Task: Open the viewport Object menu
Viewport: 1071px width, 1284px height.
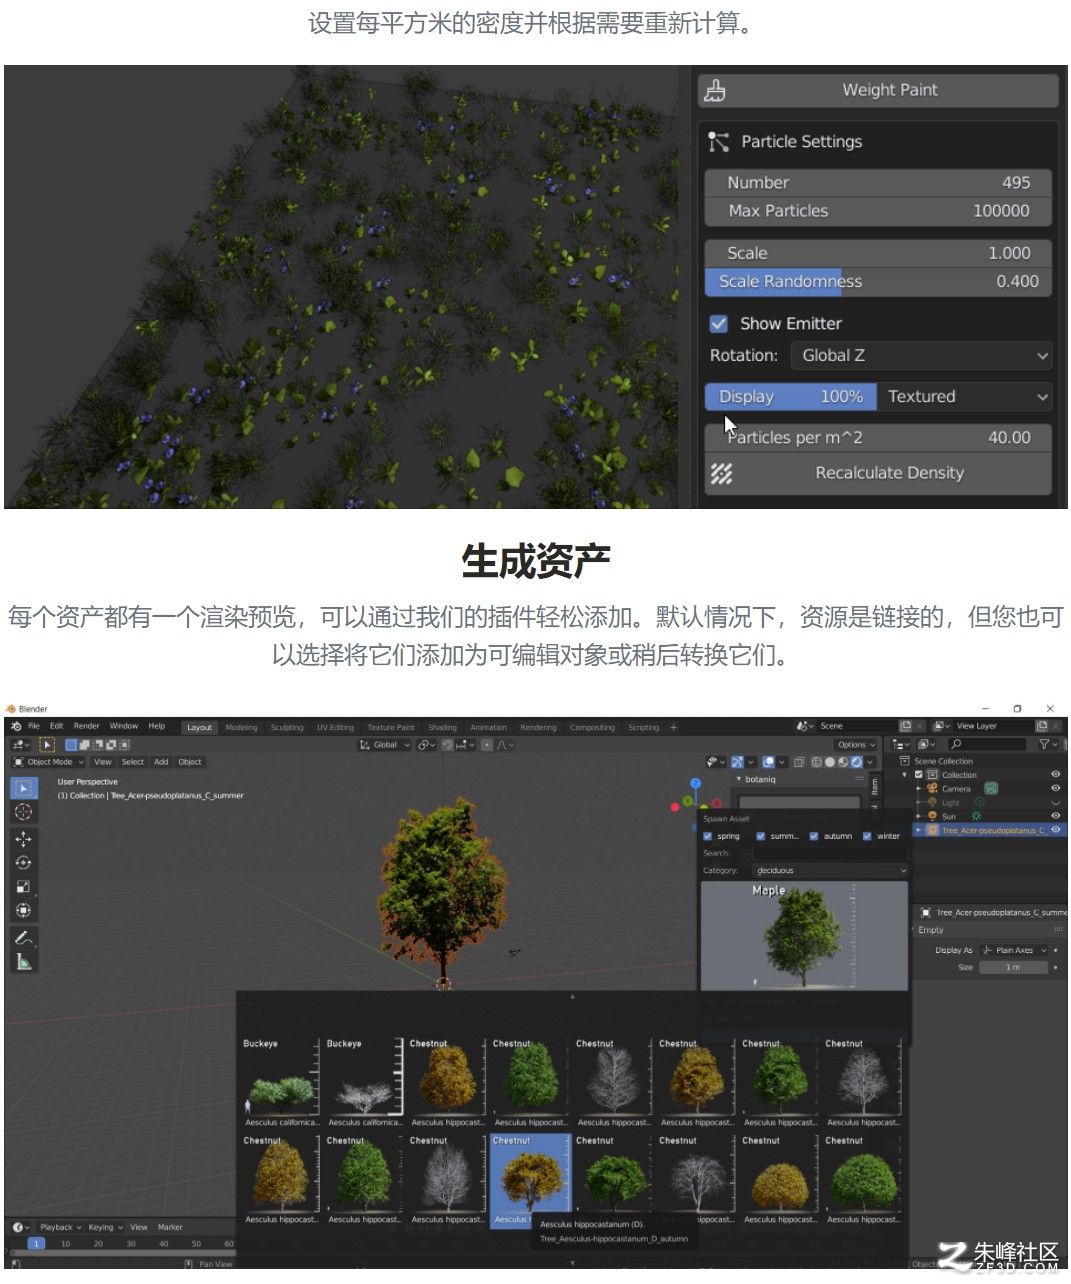Action: click(190, 762)
